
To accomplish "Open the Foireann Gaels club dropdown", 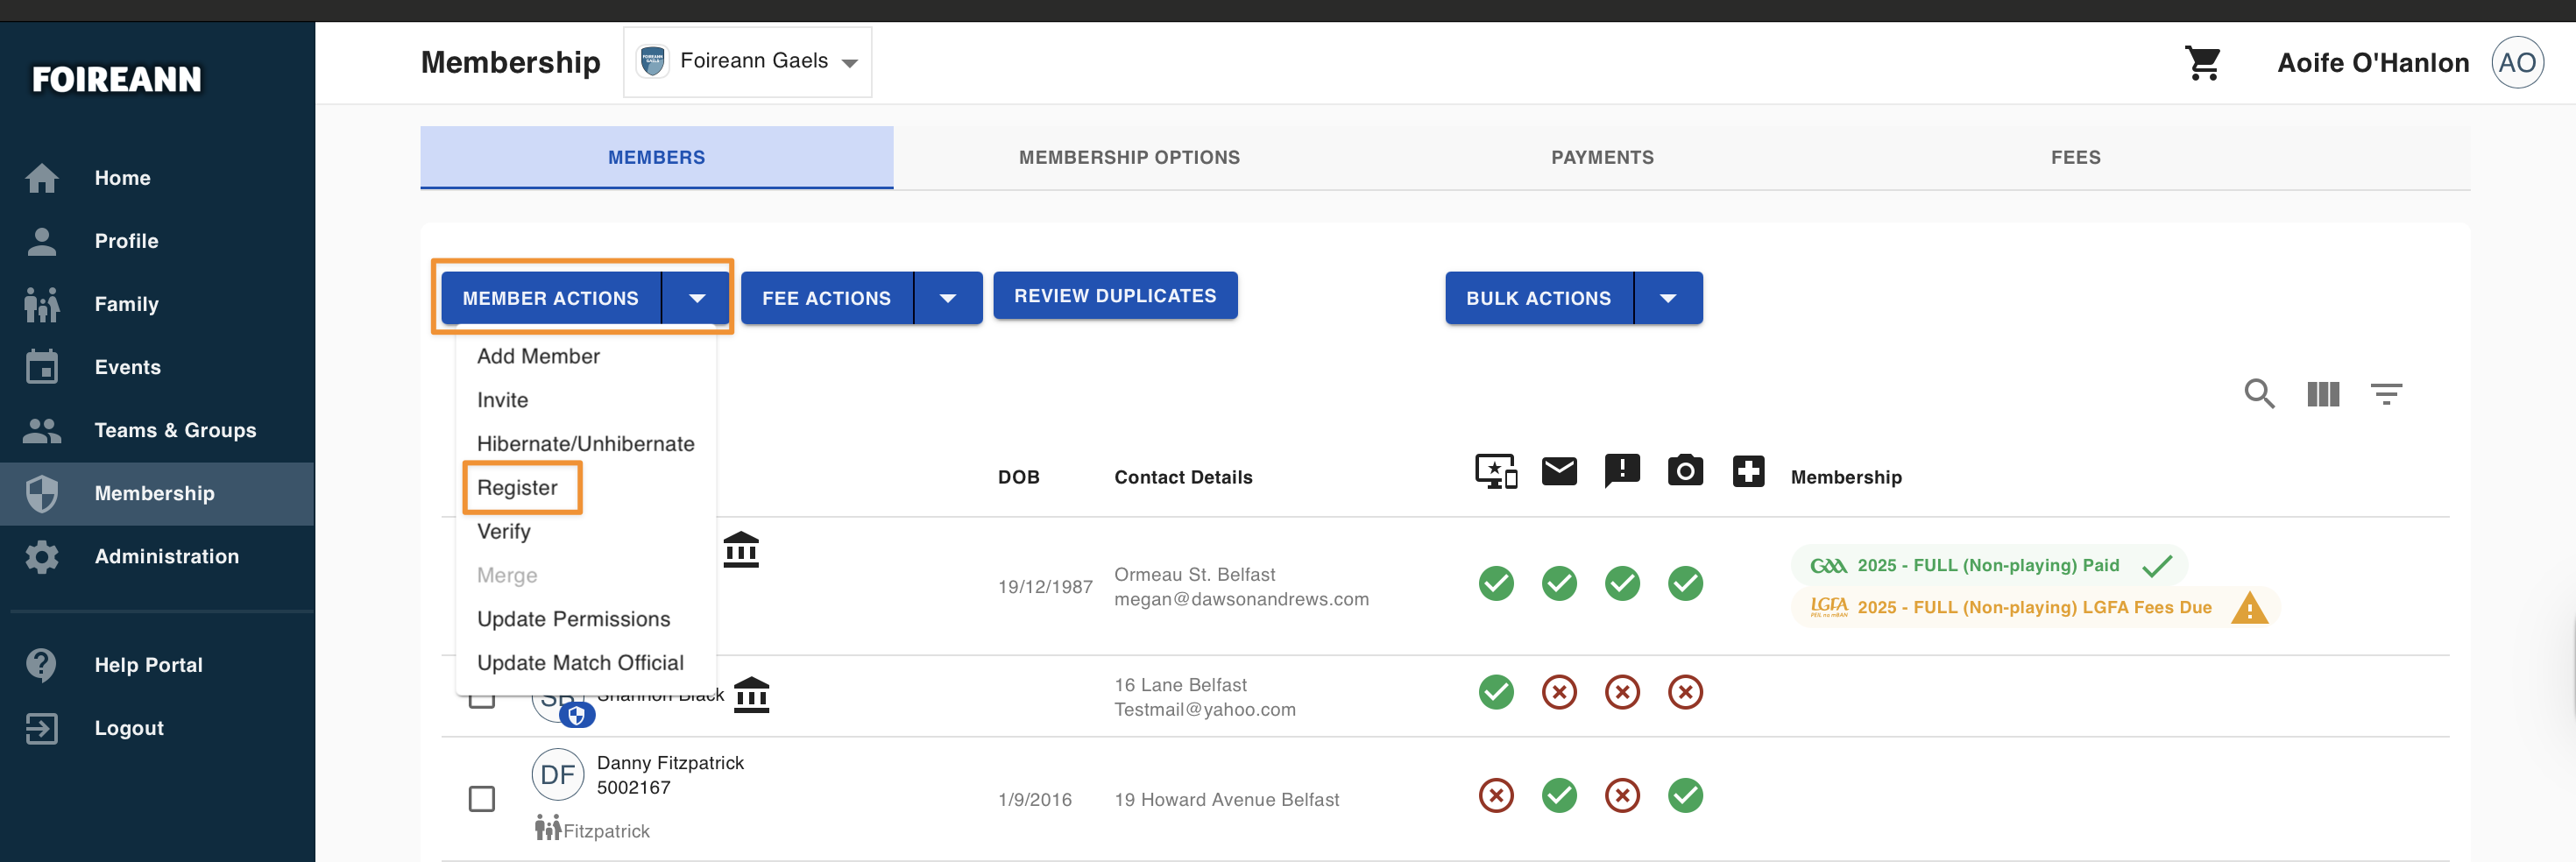I will 748,62.
